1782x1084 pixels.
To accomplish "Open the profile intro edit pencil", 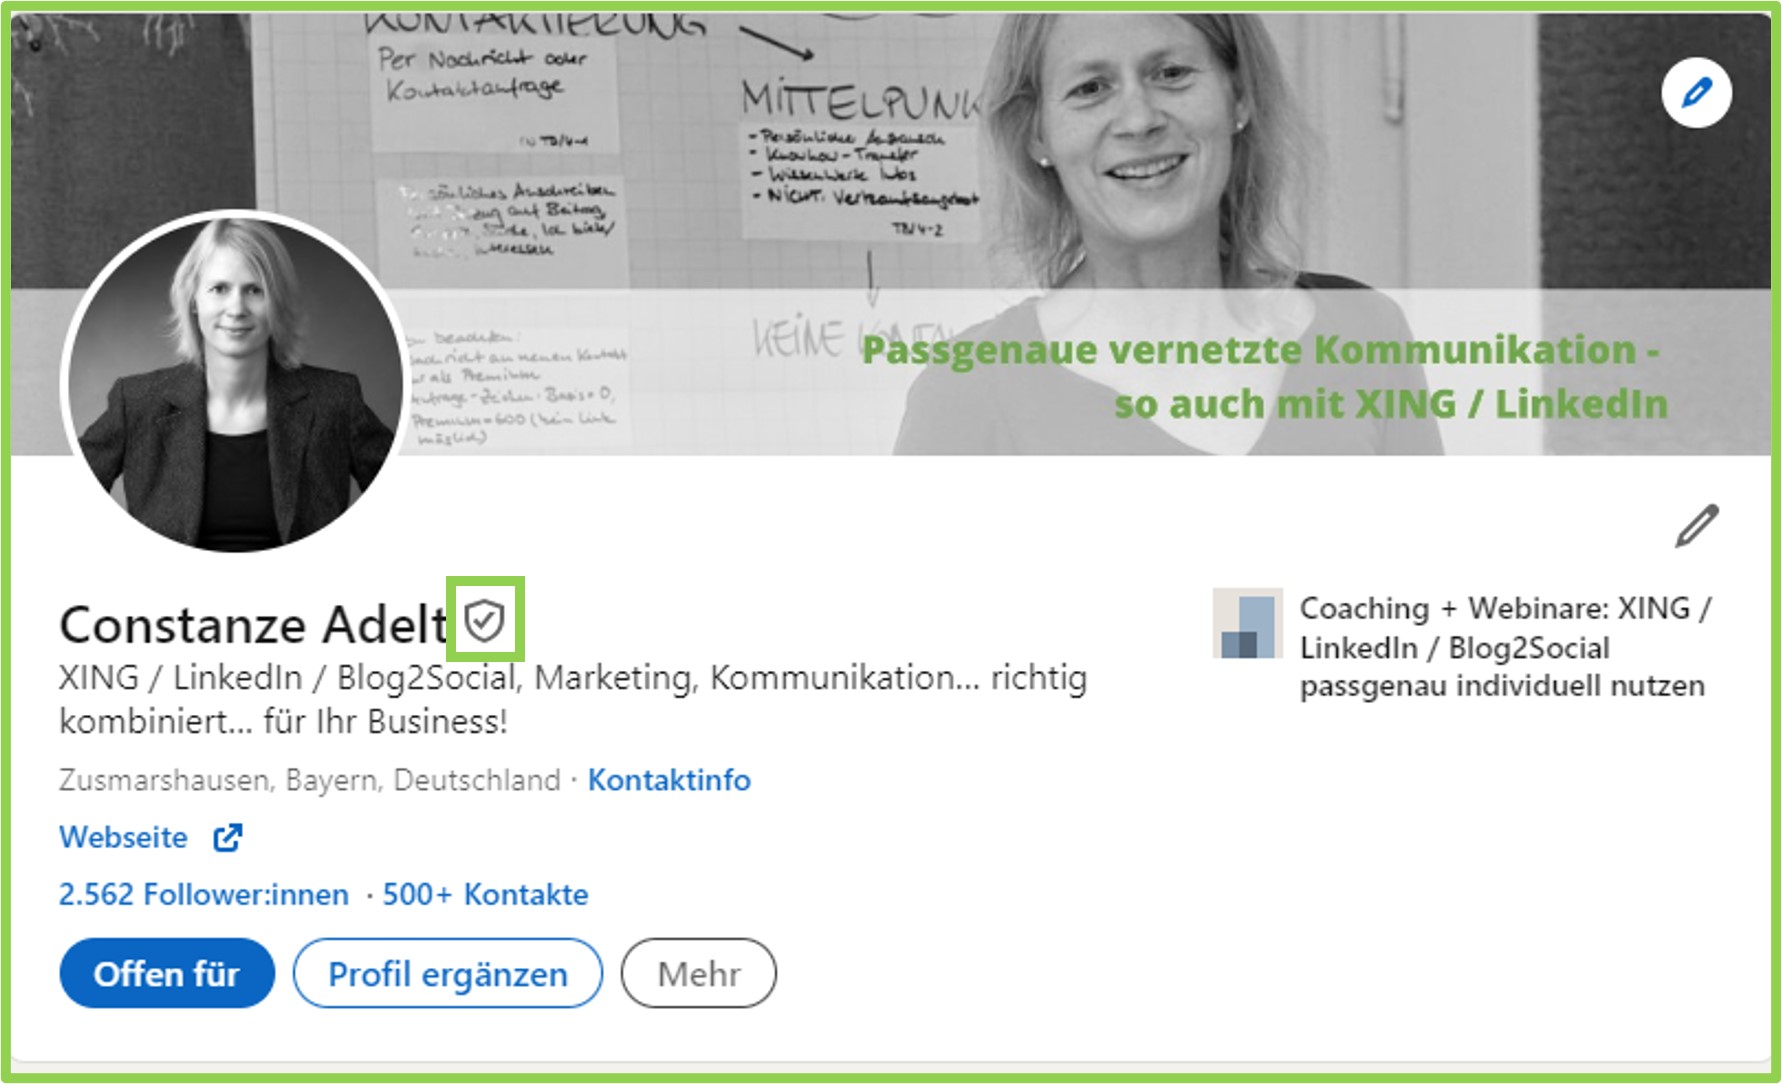I will click(x=1697, y=526).
